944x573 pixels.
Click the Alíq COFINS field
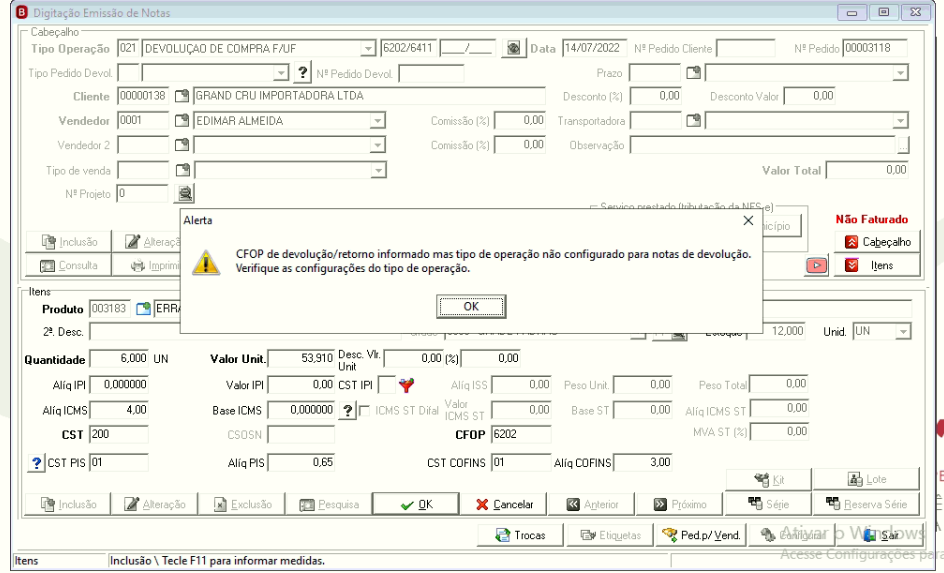click(642, 463)
